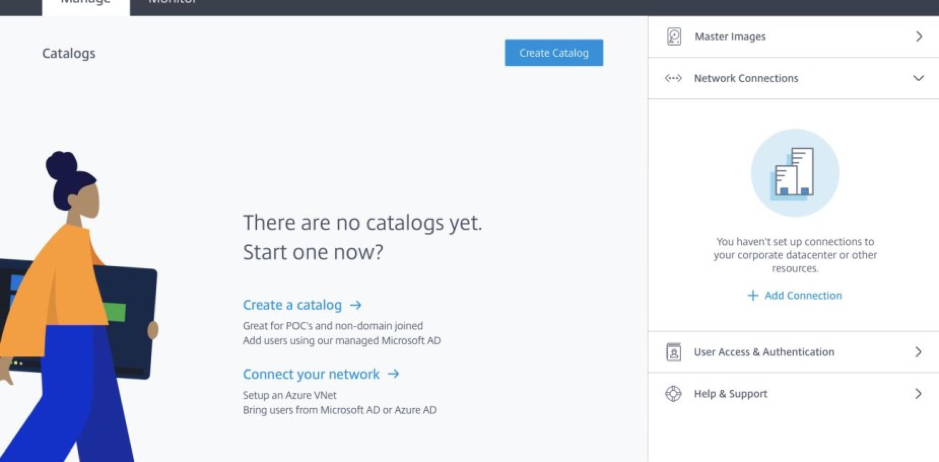Screen dimensions: 939x462
Task: Click the Help & Support lifebuoy icon
Action: click(x=674, y=394)
